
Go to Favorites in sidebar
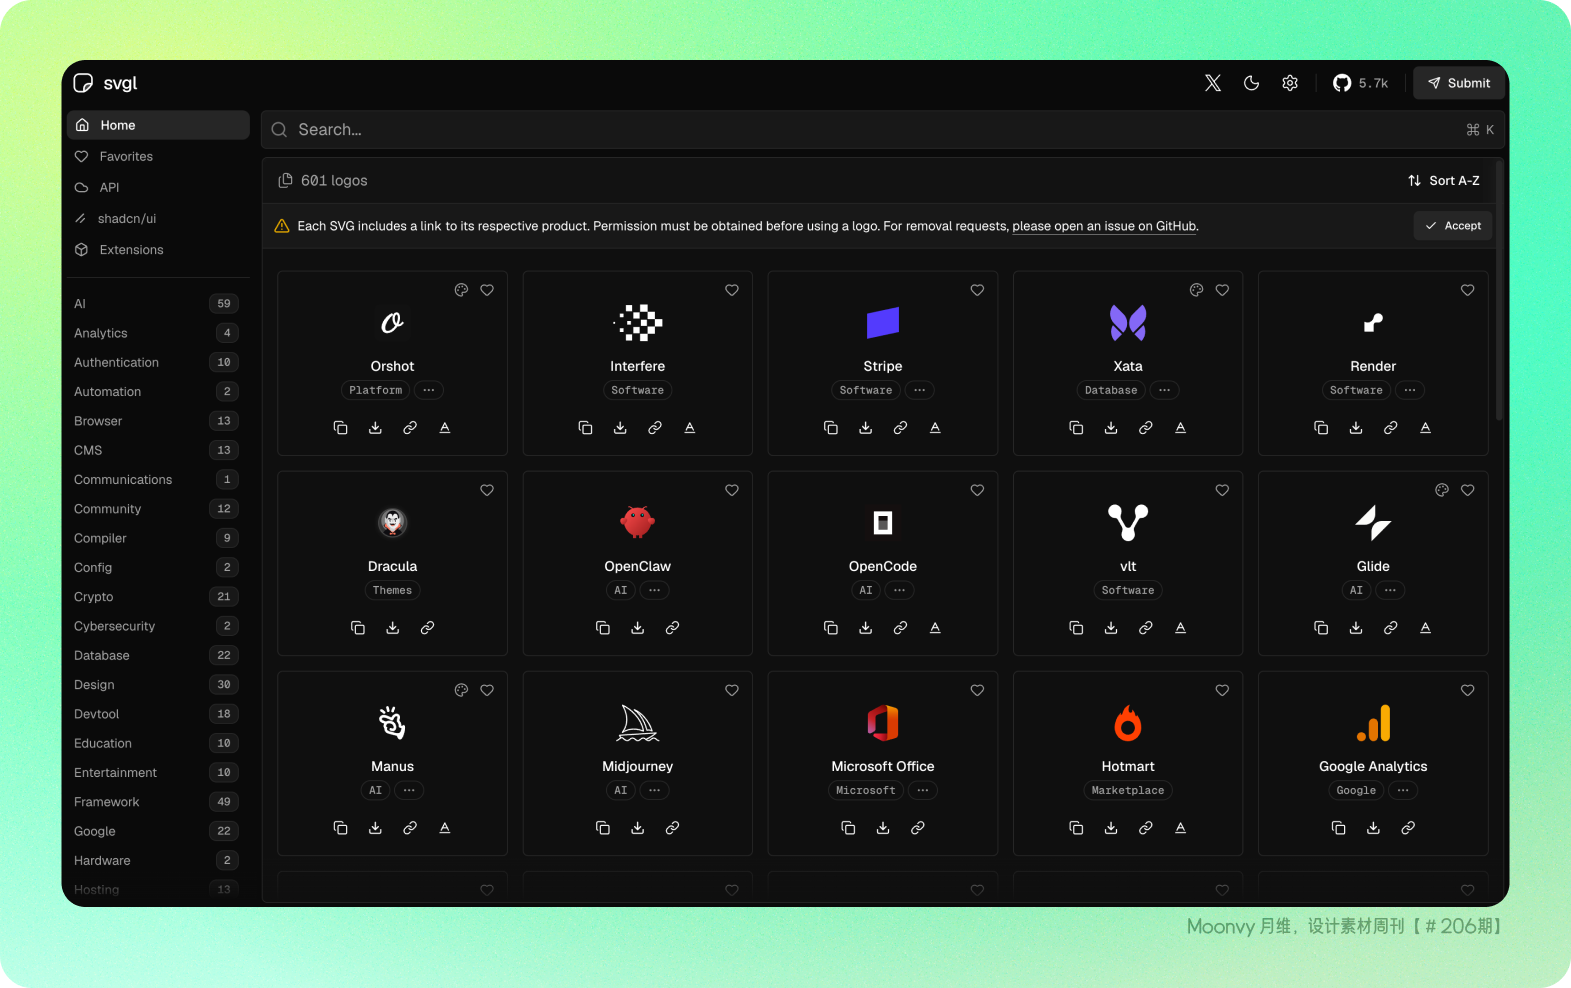126,157
